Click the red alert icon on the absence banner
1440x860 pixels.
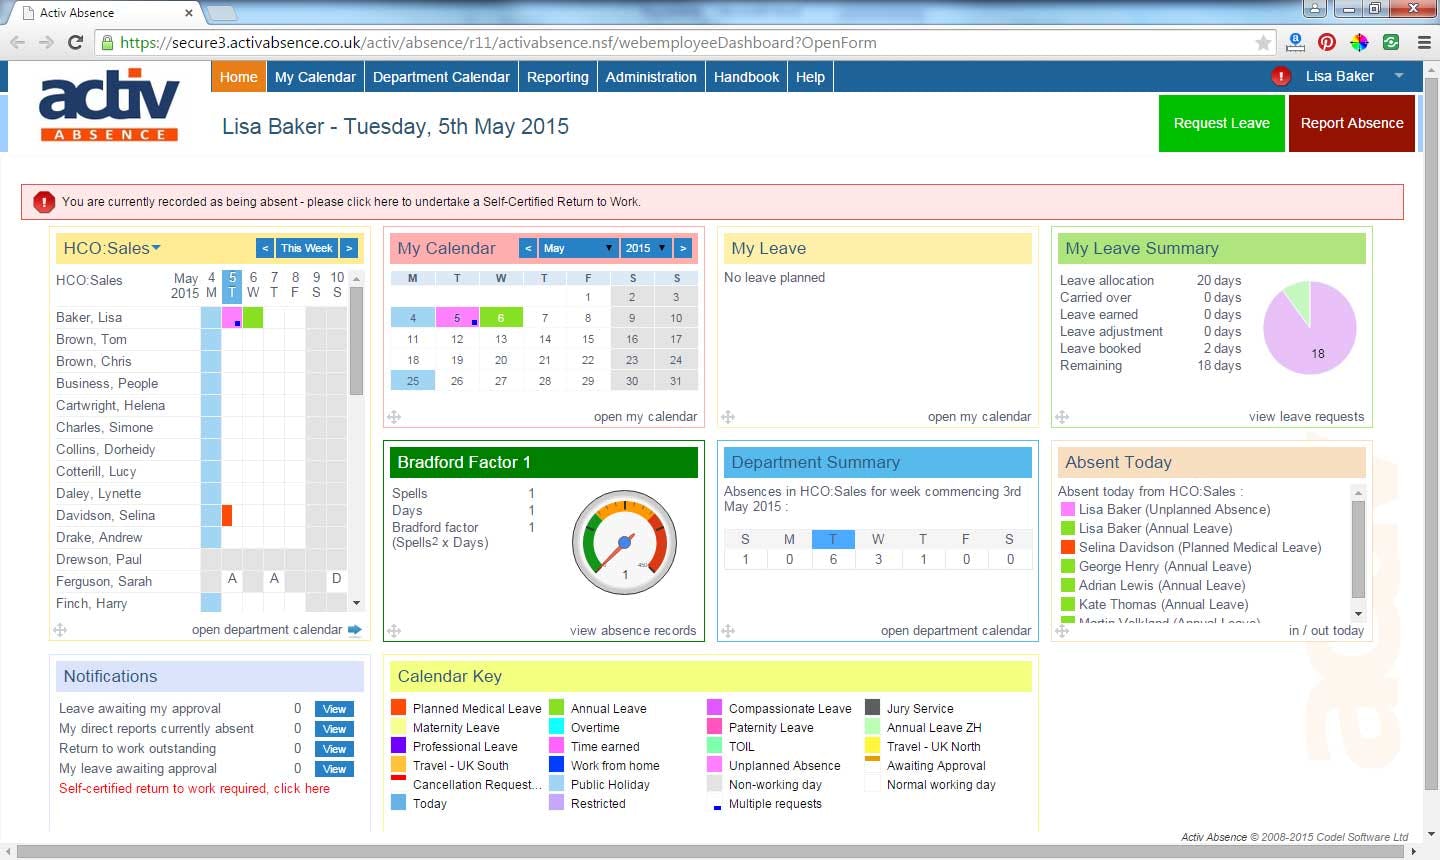[44, 201]
